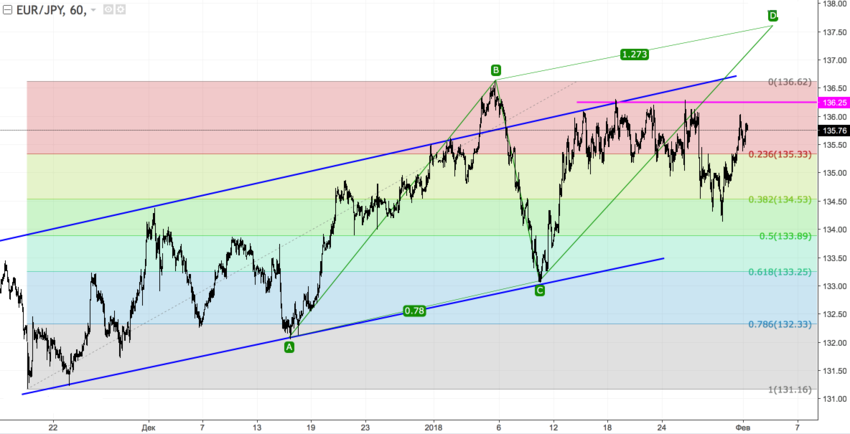Click the 138.00 value on the price scale

point(833,4)
